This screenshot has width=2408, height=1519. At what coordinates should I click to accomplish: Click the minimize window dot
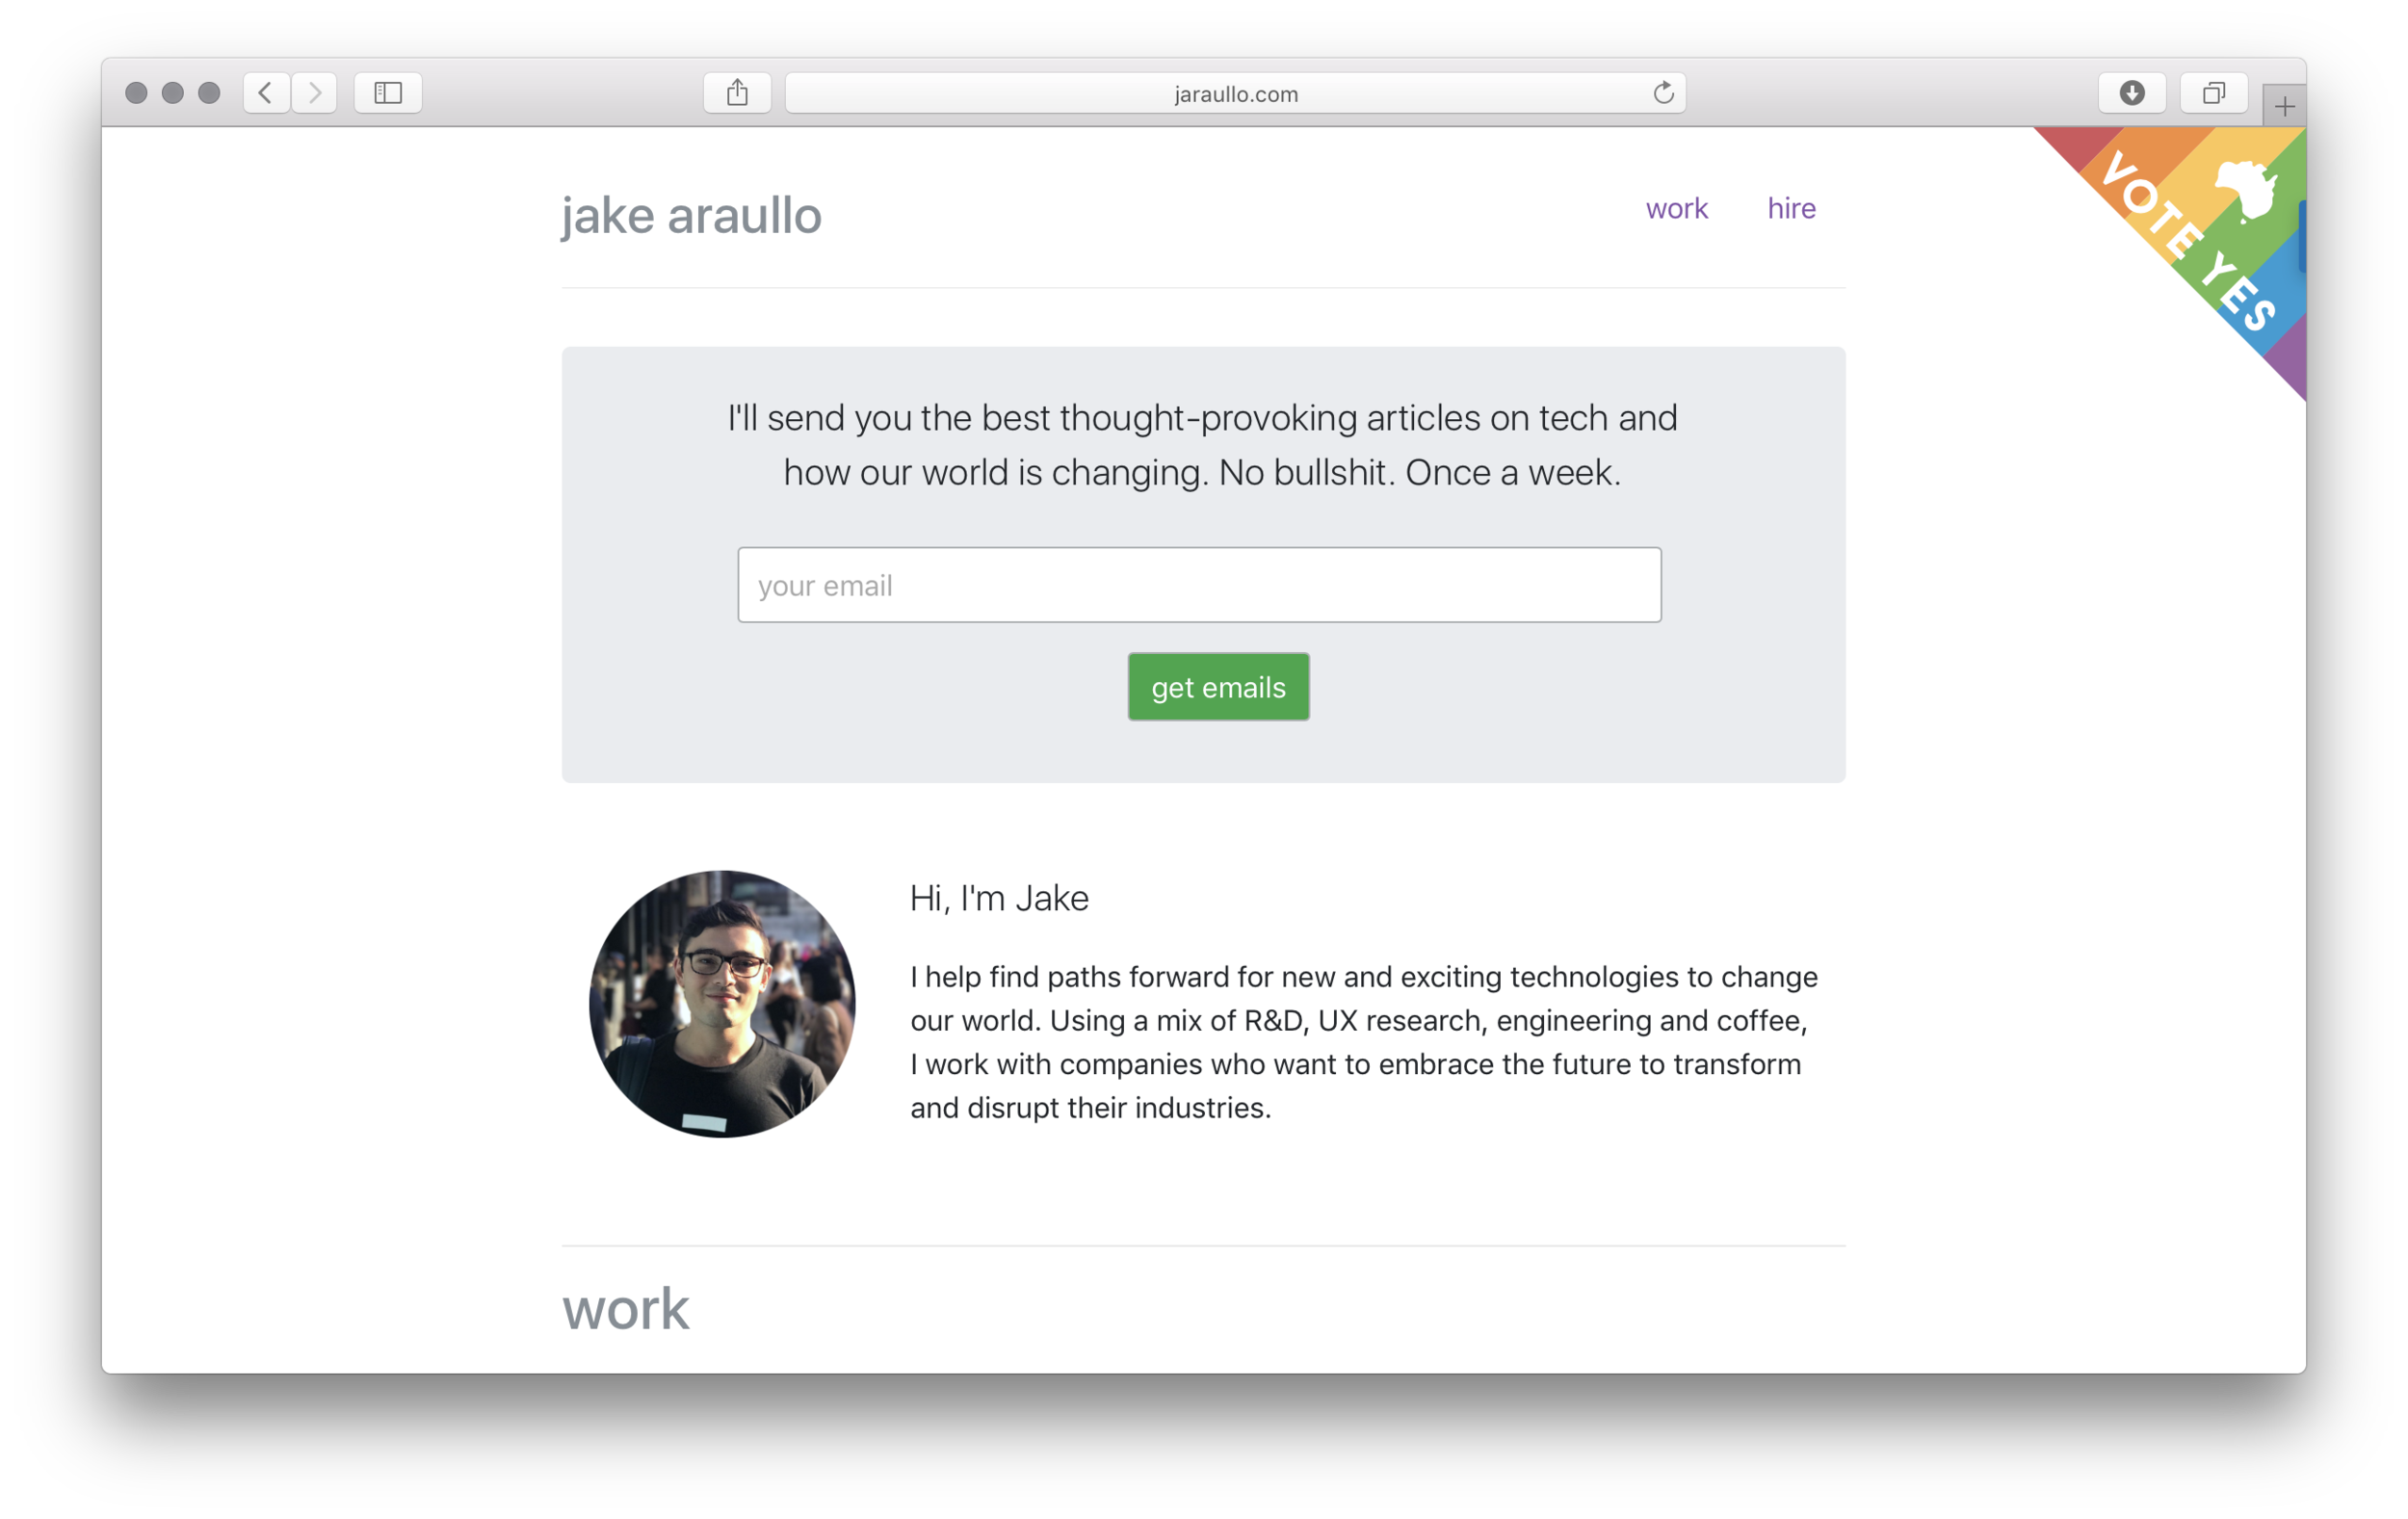172,93
